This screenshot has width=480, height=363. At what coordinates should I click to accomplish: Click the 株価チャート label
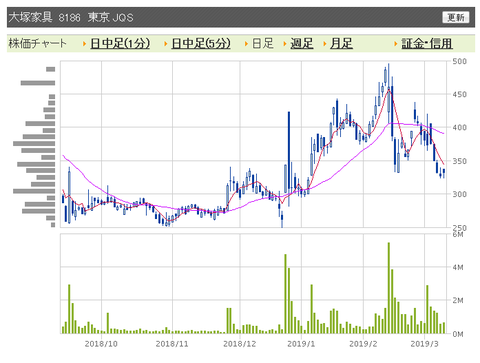click(x=37, y=43)
